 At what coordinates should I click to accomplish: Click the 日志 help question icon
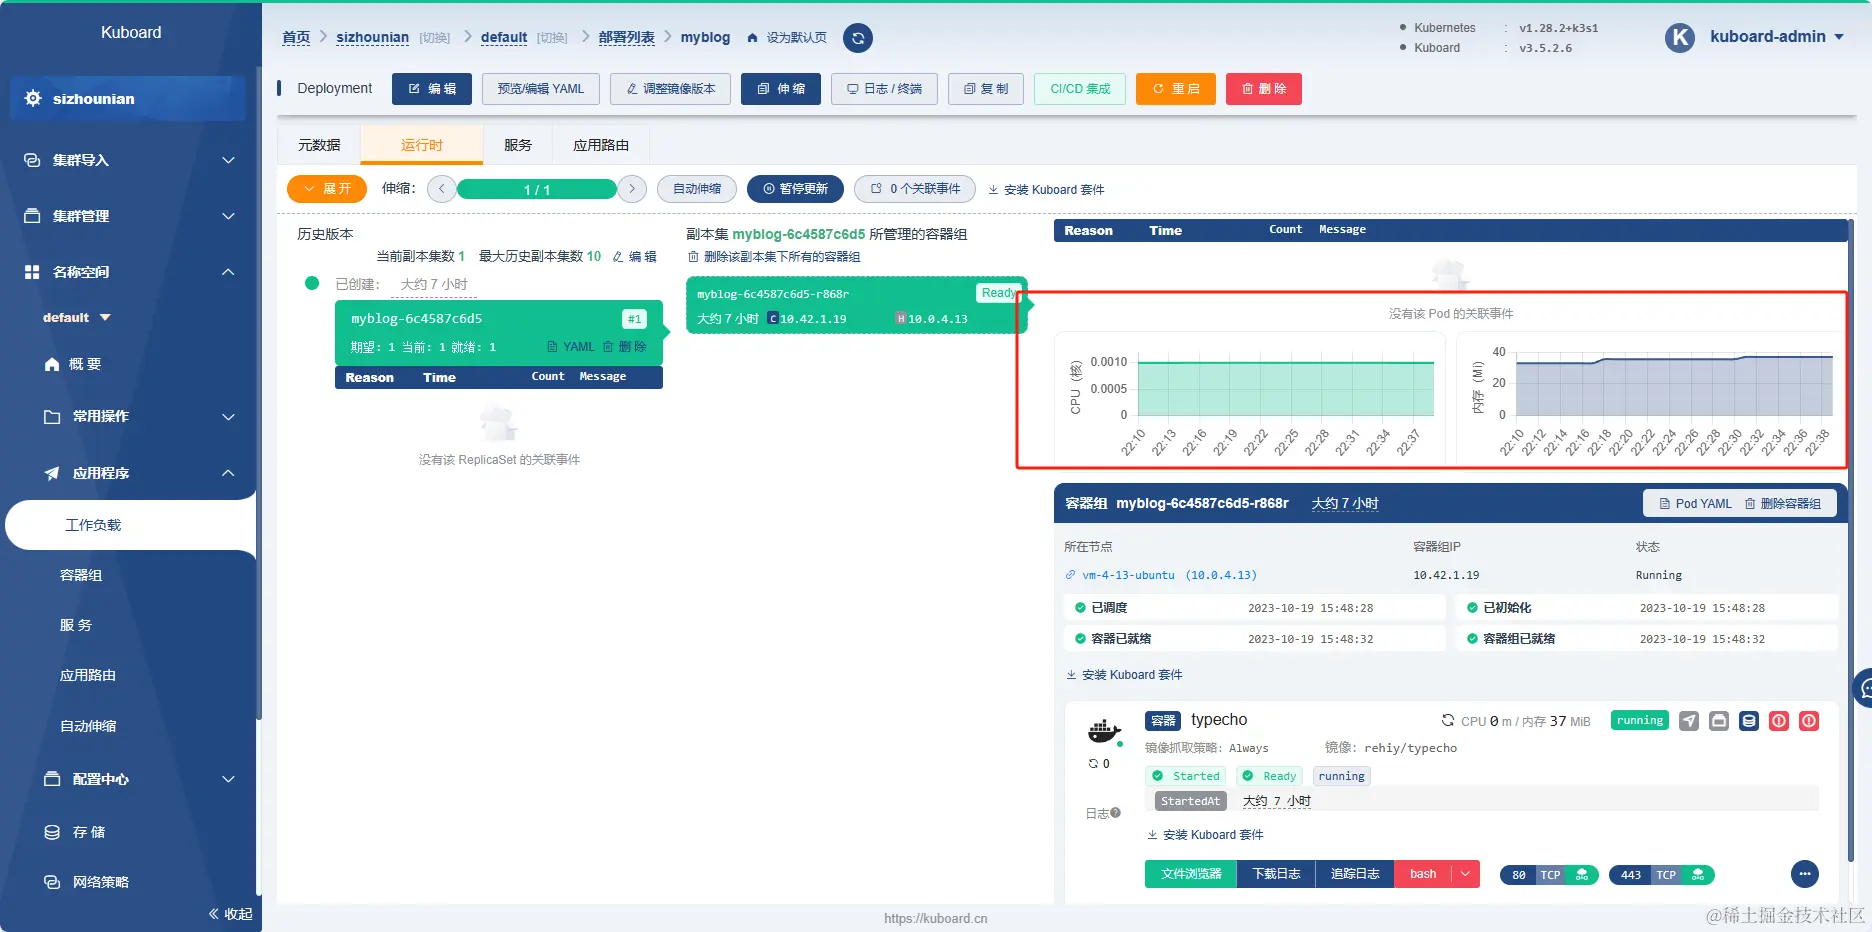pos(1116,813)
